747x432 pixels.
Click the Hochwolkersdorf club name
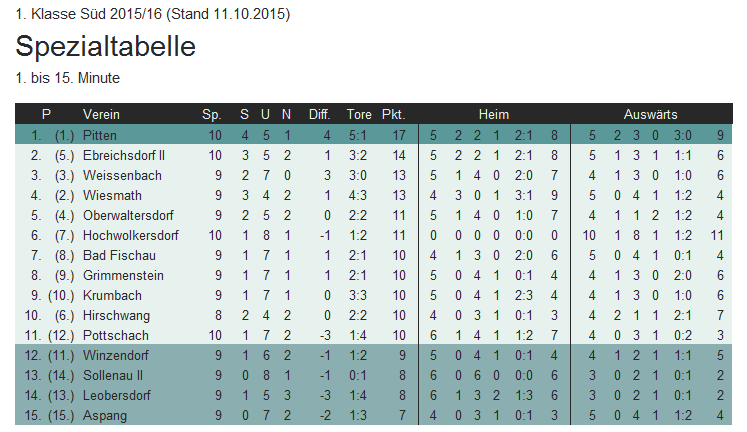[131, 235]
